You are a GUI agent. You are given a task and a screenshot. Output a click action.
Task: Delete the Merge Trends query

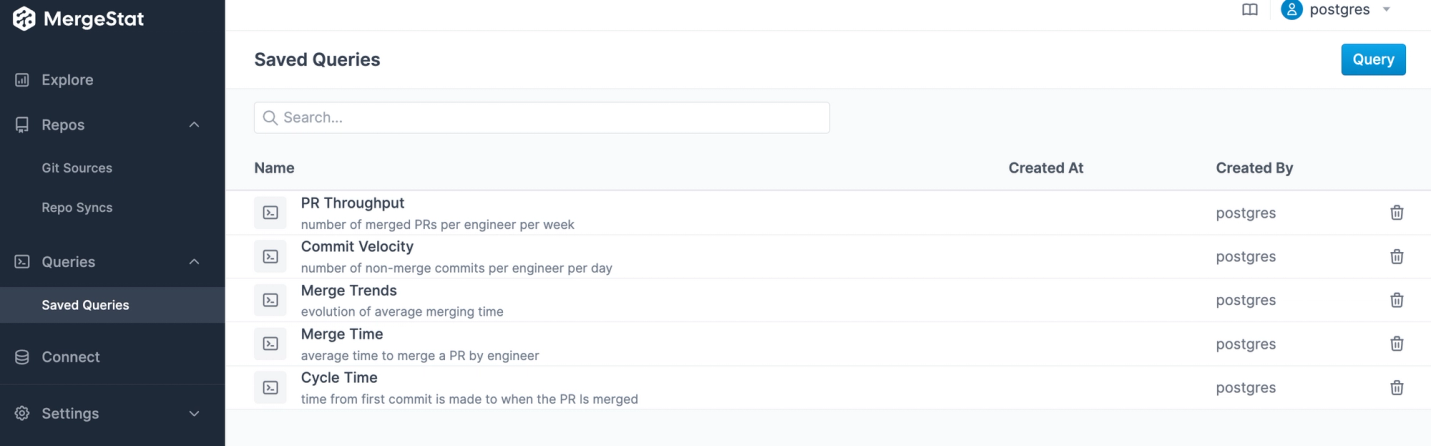[1397, 300]
